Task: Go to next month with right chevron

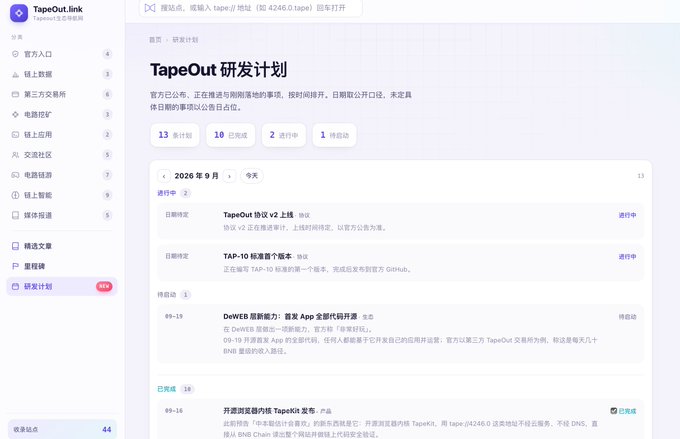Action: coord(229,176)
